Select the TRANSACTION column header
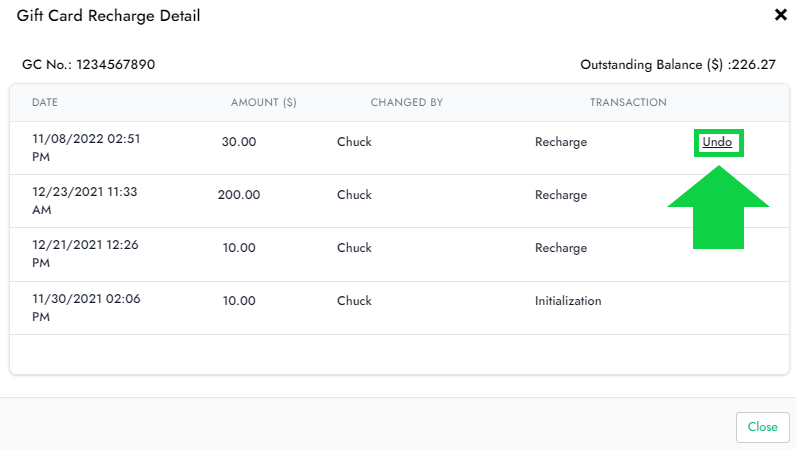 pos(628,102)
